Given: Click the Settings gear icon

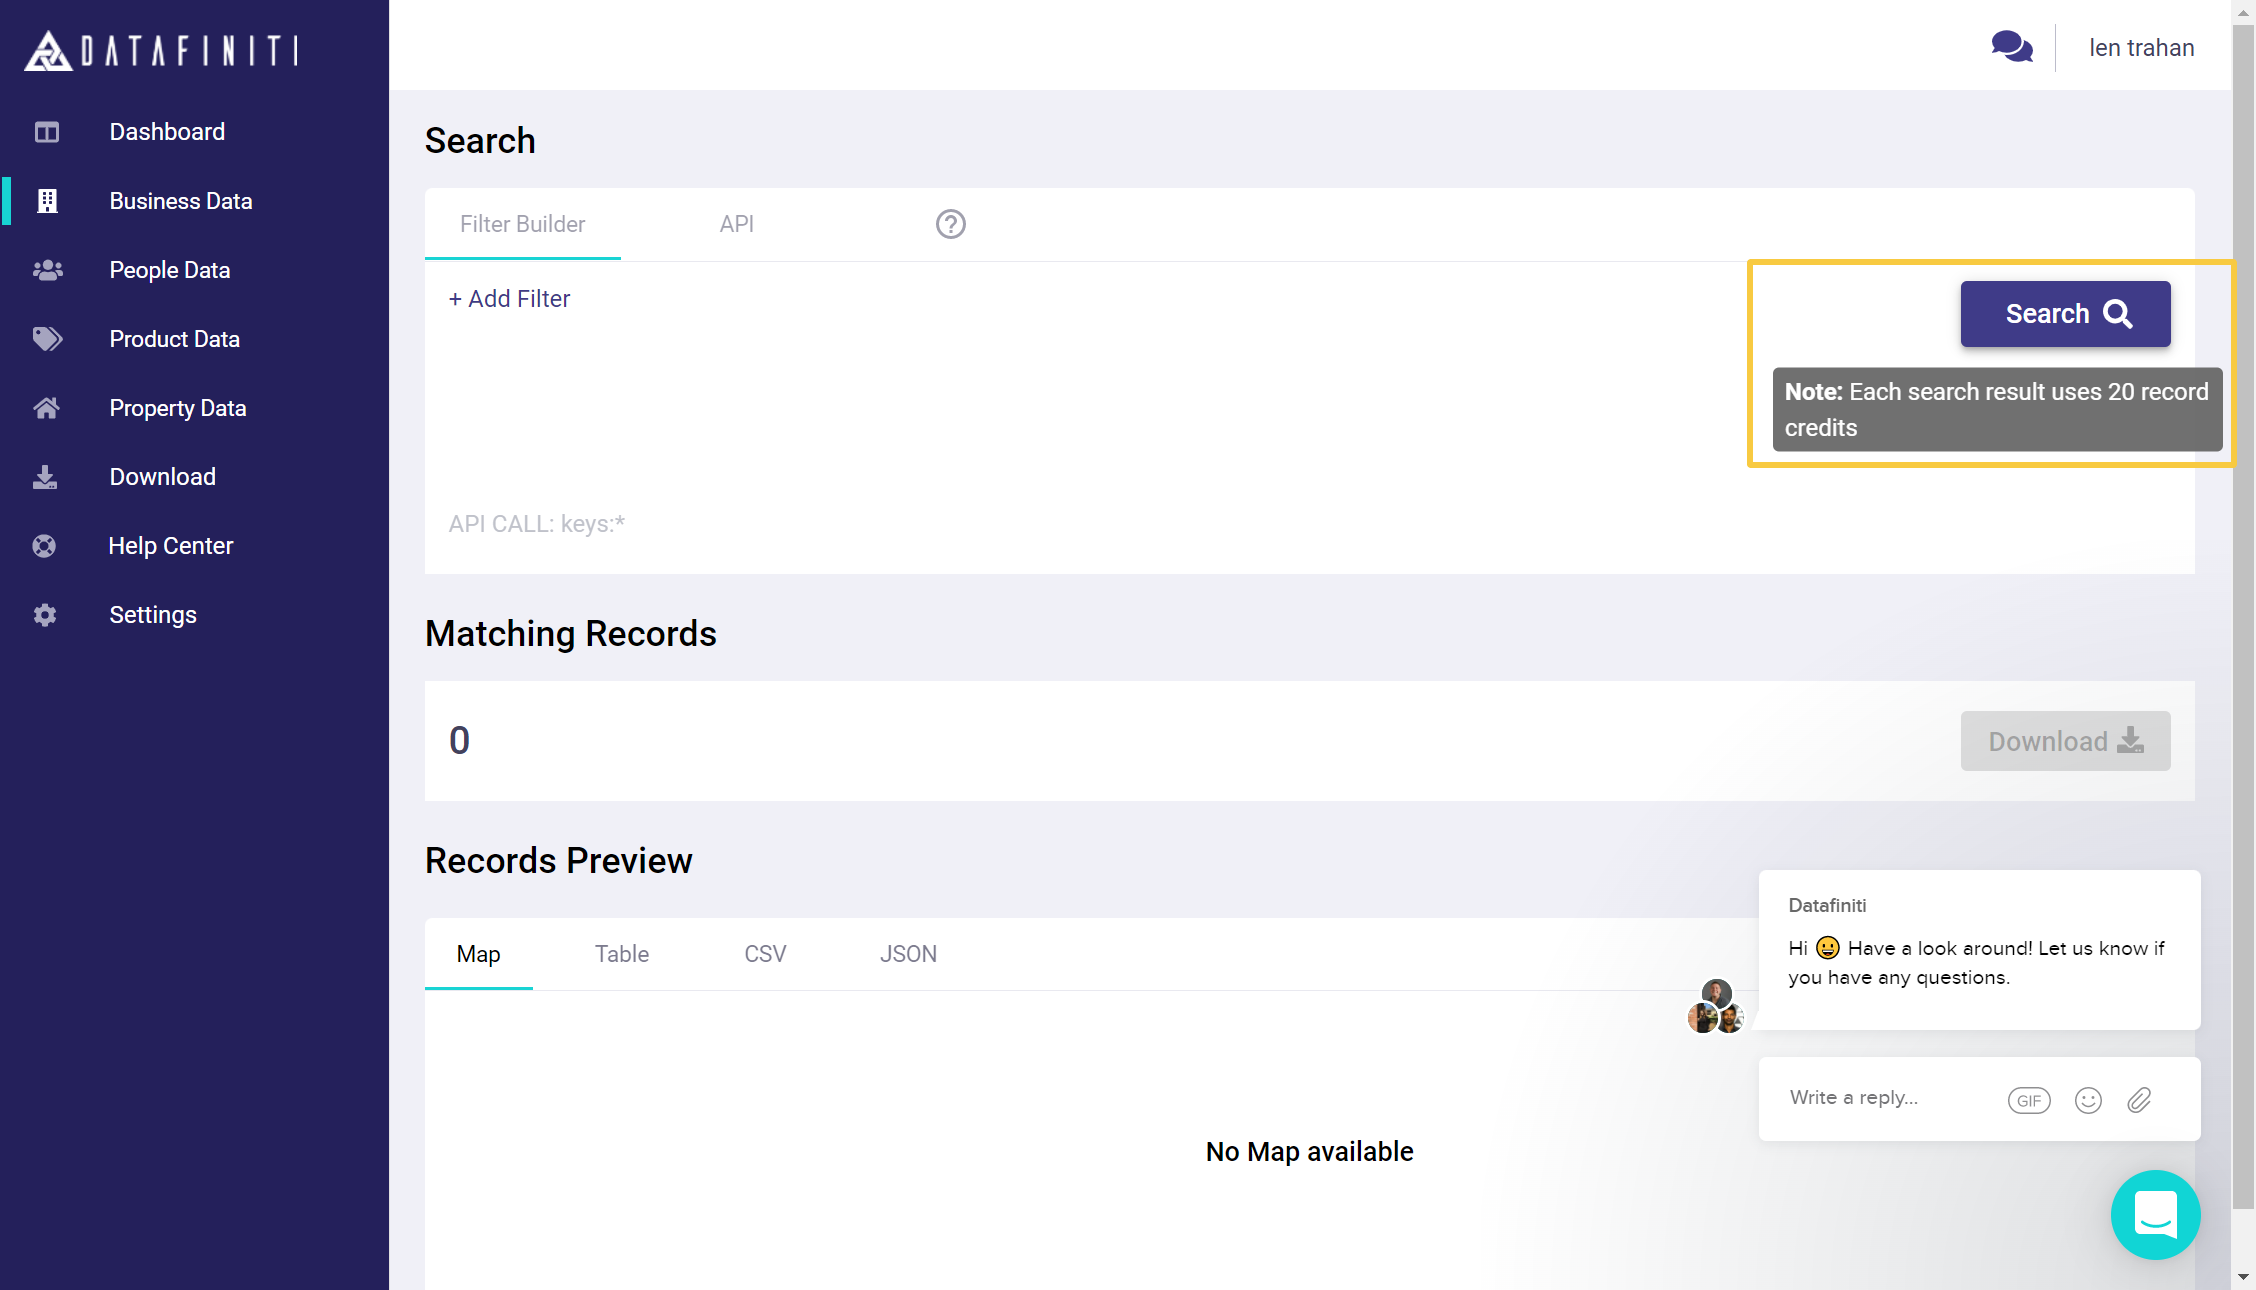Looking at the screenshot, I should pyautogui.click(x=45, y=615).
